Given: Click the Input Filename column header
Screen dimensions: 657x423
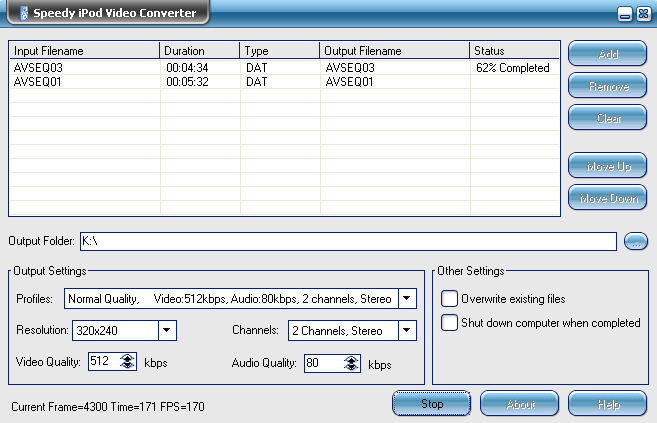Looking at the screenshot, I should coord(85,51).
